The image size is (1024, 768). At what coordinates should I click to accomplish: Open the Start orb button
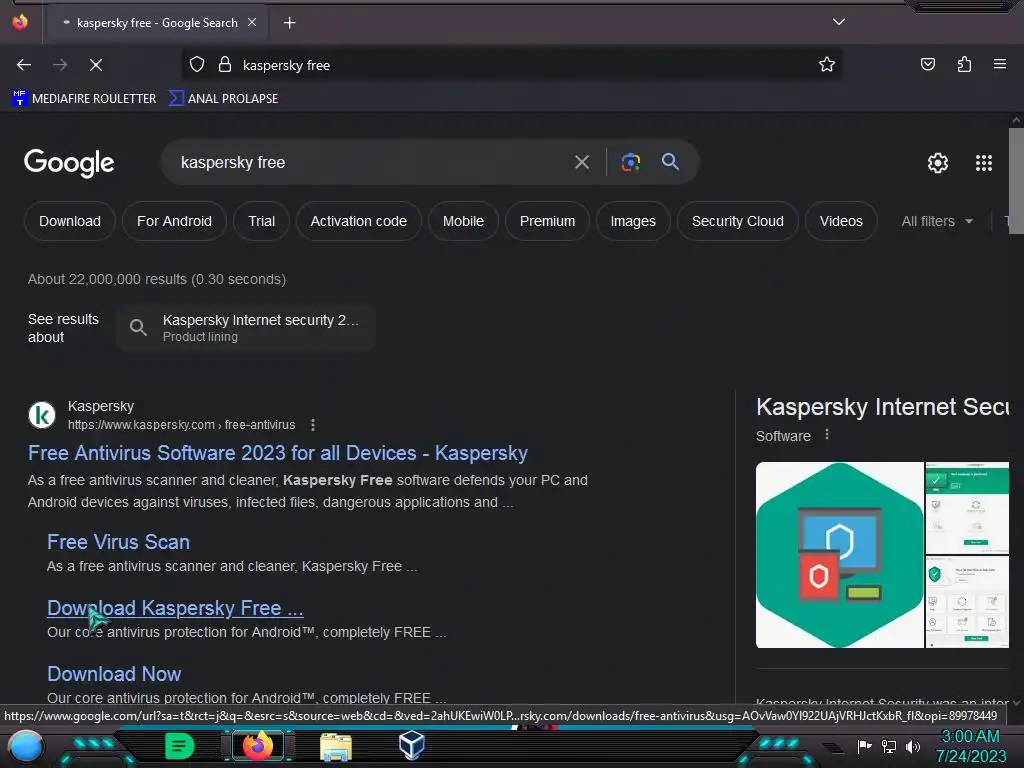[25, 746]
